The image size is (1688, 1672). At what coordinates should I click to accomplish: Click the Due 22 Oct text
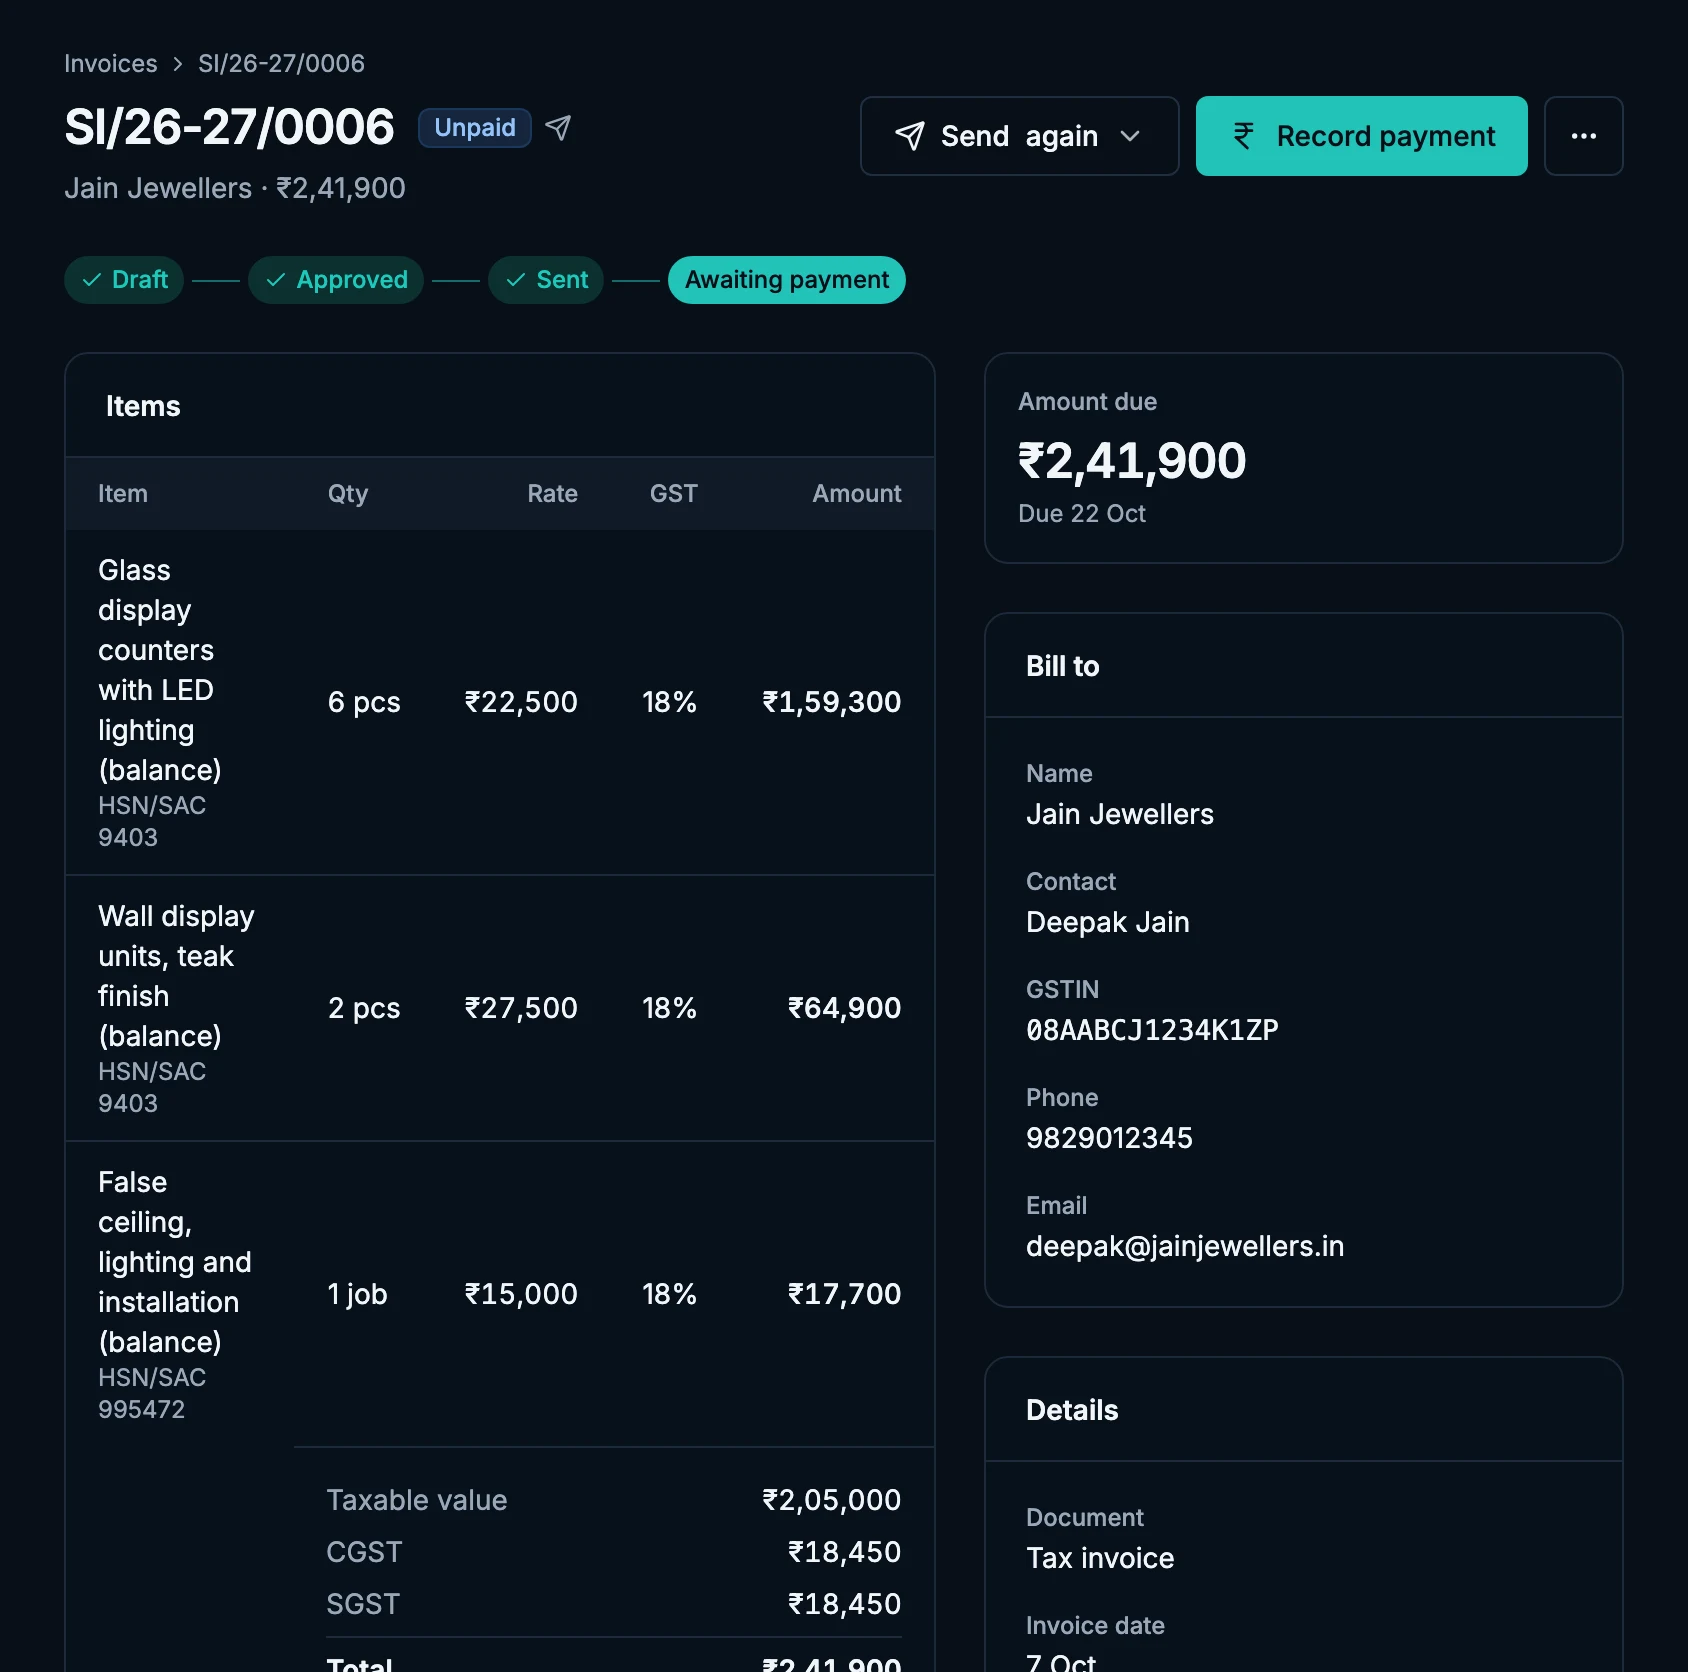(1082, 514)
